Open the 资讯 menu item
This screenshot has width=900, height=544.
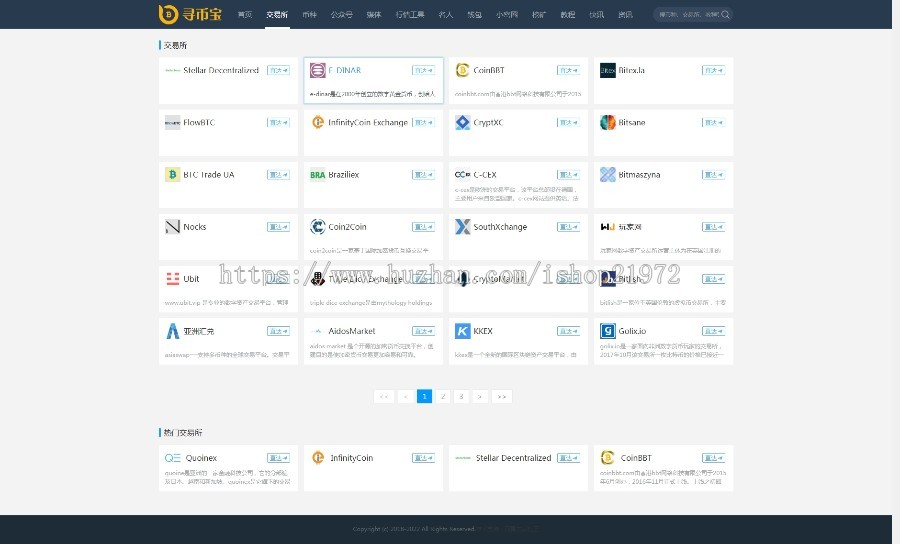tap(625, 14)
